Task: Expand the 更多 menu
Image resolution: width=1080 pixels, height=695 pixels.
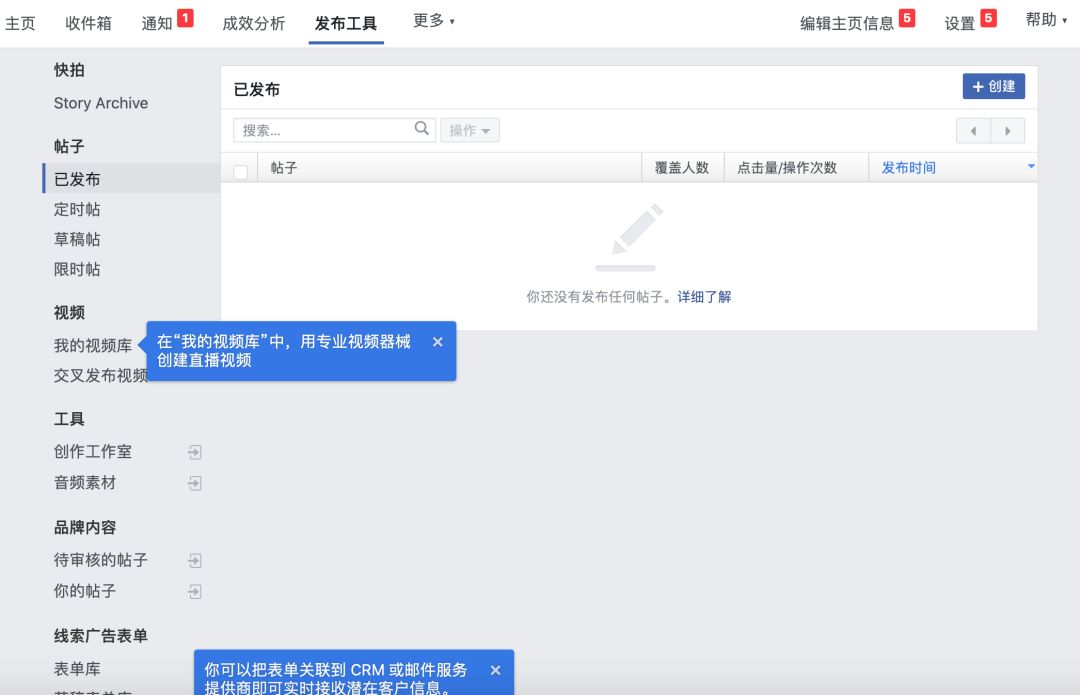Action: coord(434,21)
